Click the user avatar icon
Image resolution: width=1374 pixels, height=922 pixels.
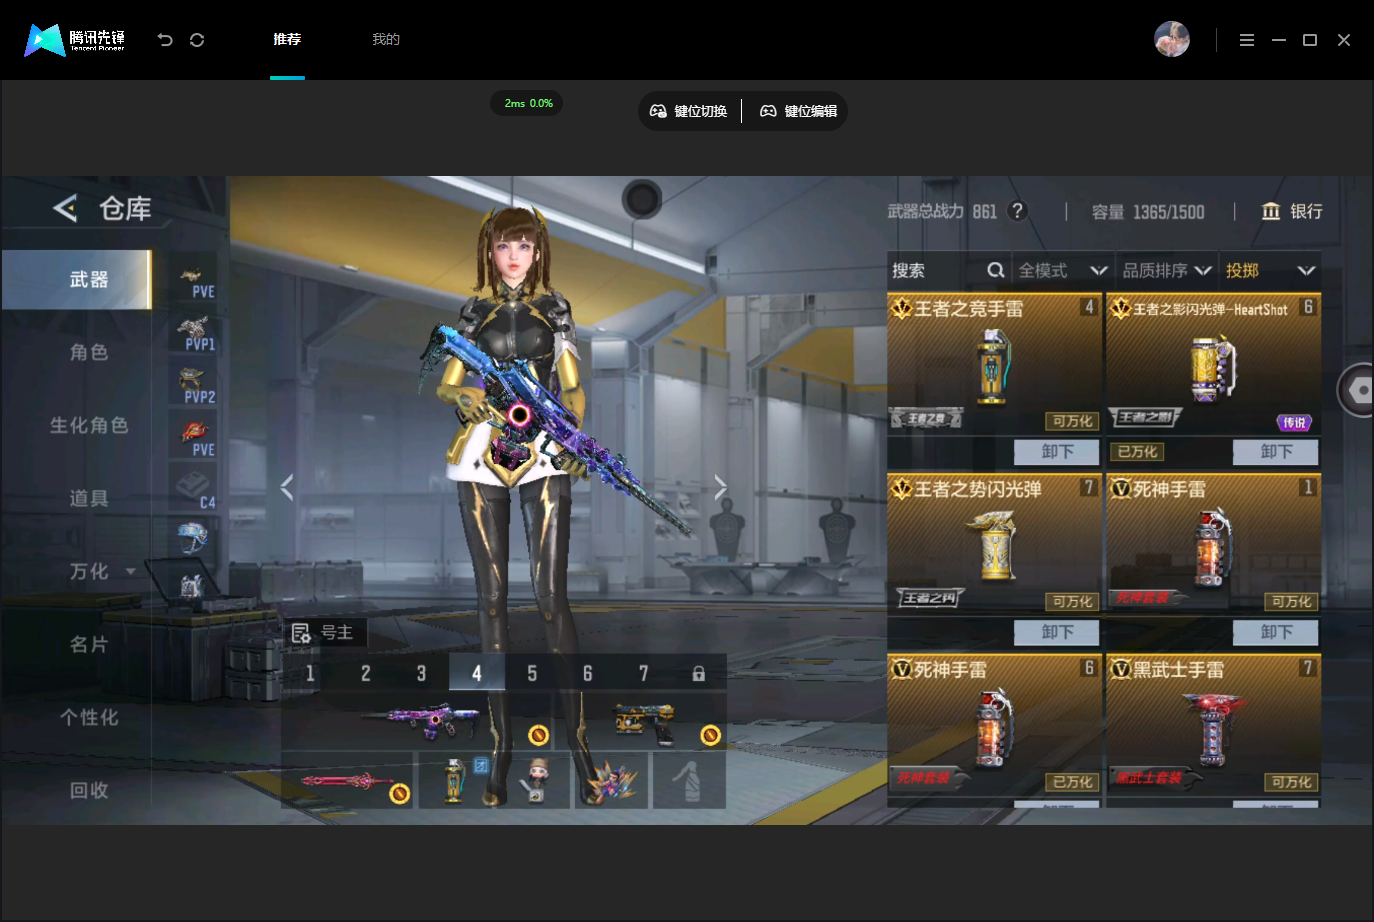[1172, 39]
